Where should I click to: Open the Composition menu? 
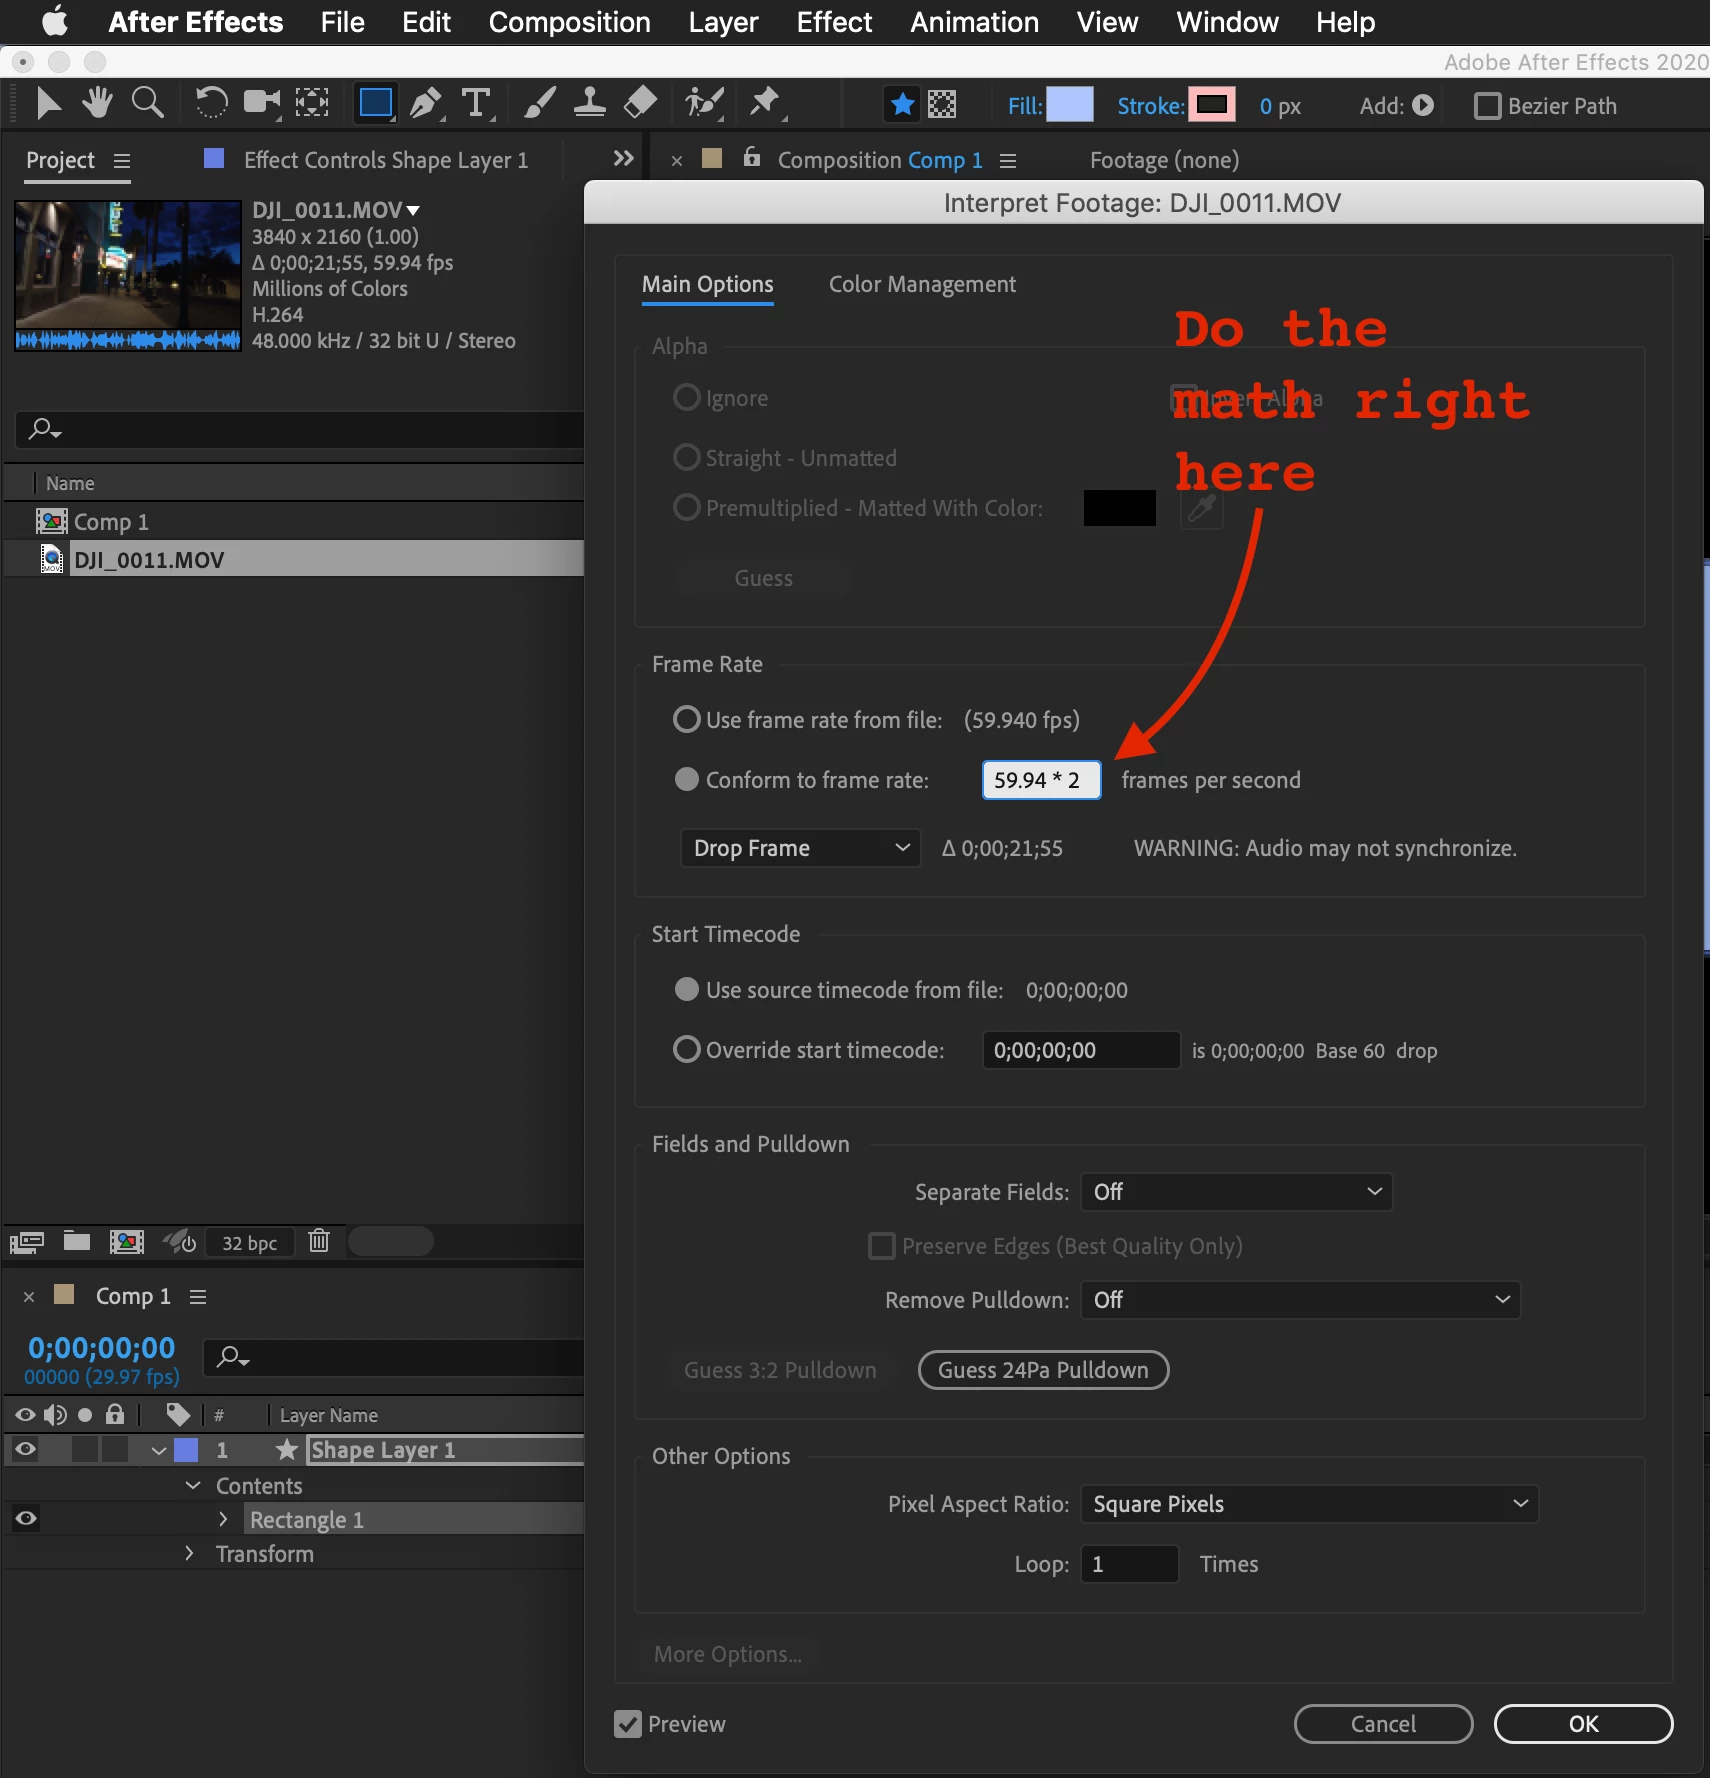(x=569, y=22)
